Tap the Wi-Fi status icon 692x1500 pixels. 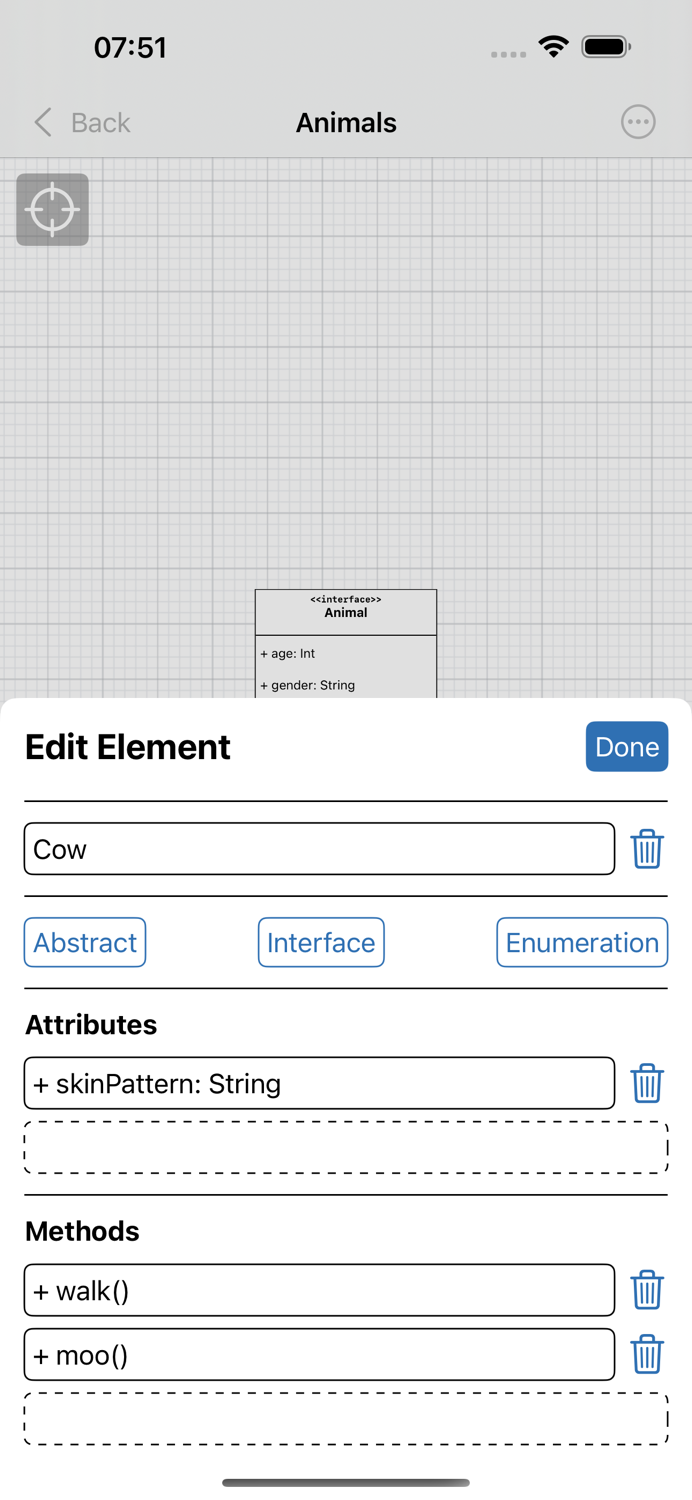pos(553,46)
